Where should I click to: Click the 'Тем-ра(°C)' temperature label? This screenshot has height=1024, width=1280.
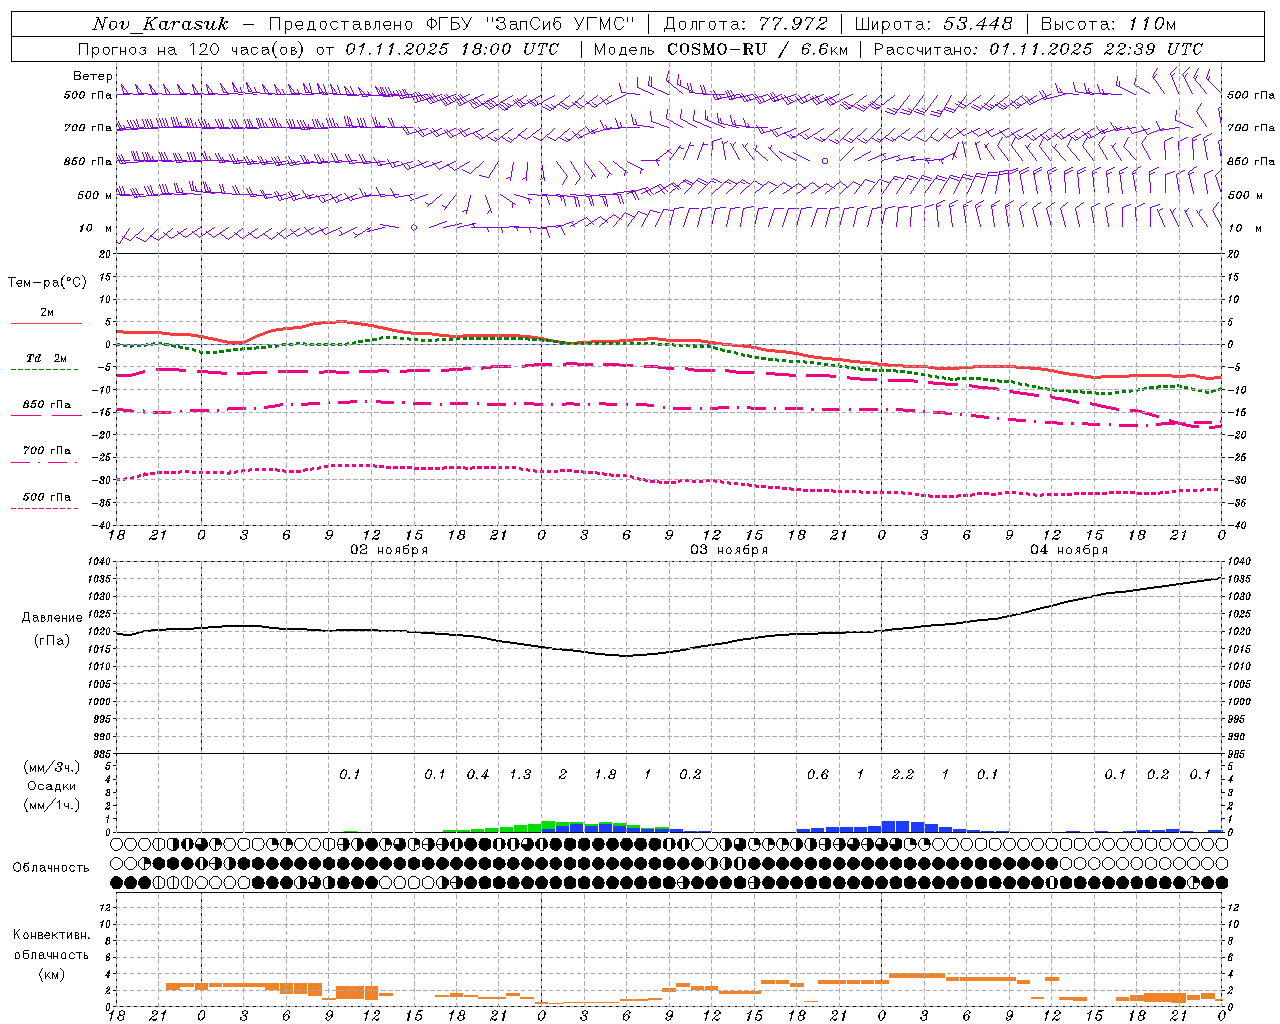(47, 282)
